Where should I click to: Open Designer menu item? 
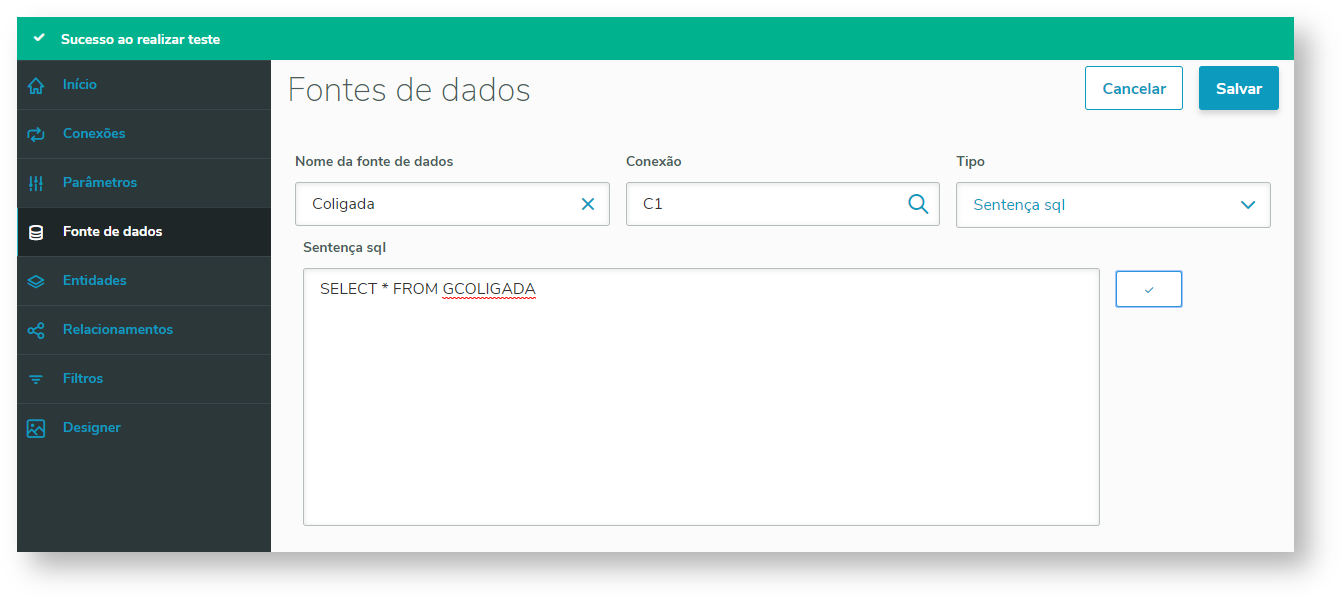coord(144,428)
